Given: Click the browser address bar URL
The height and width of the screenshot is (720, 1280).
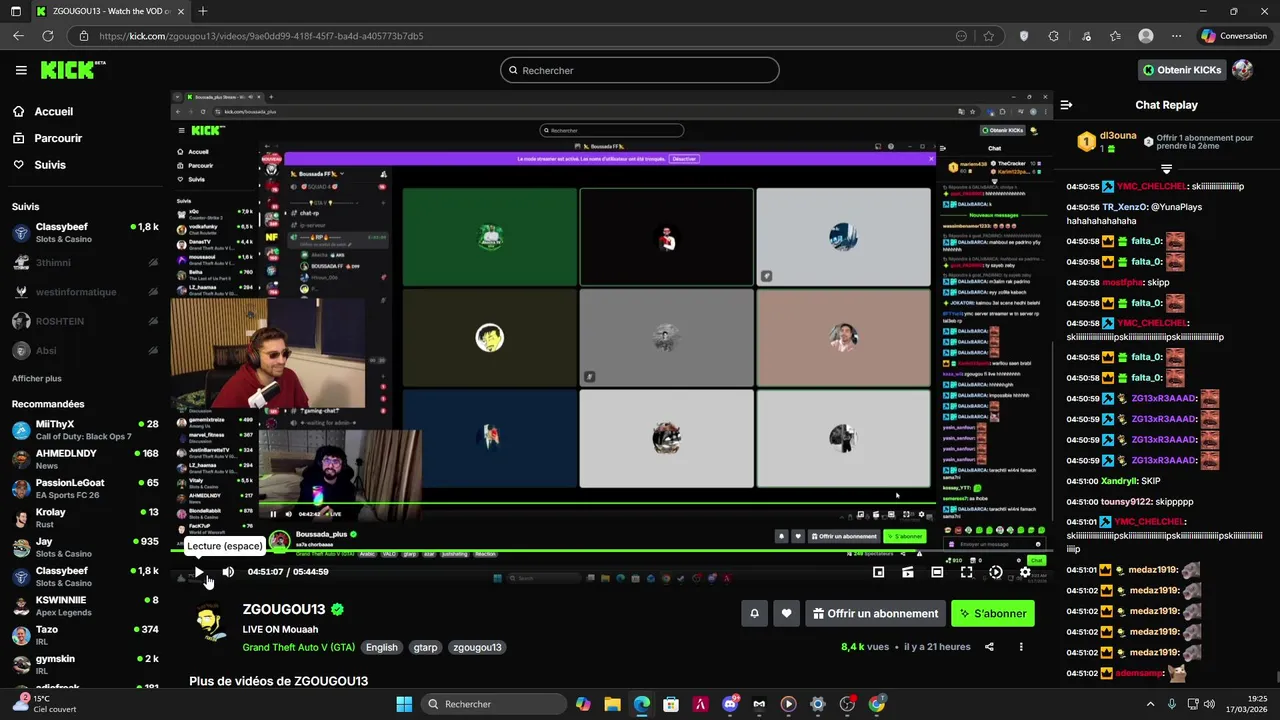Looking at the screenshot, I should [261, 36].
